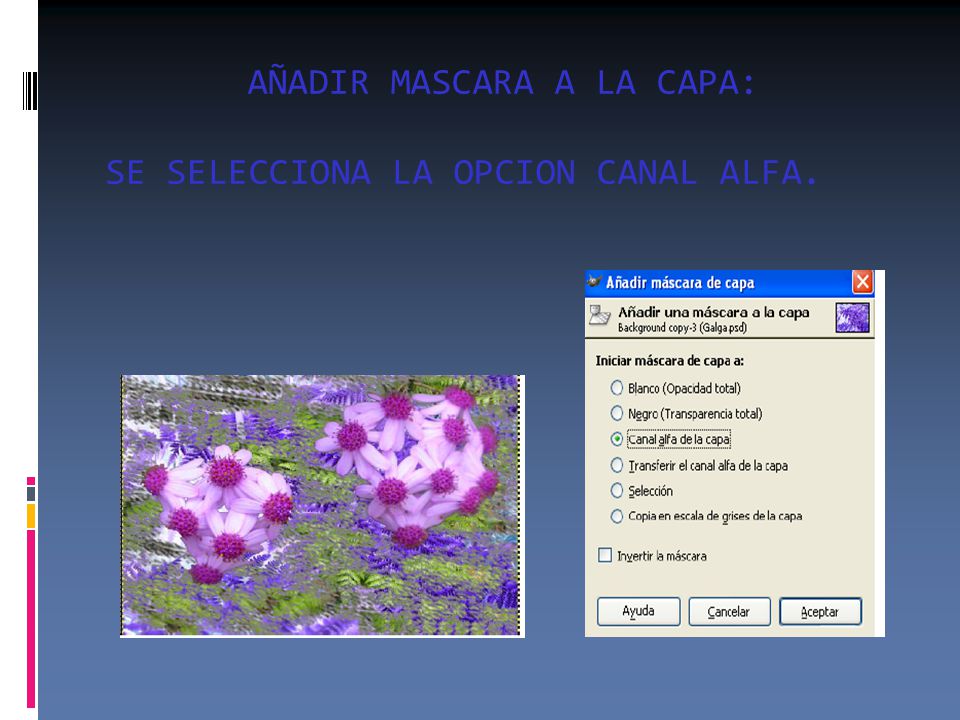Click the GIMP icon in dialog title bar
The image size is (960, 720).
(x=594, y=282)
